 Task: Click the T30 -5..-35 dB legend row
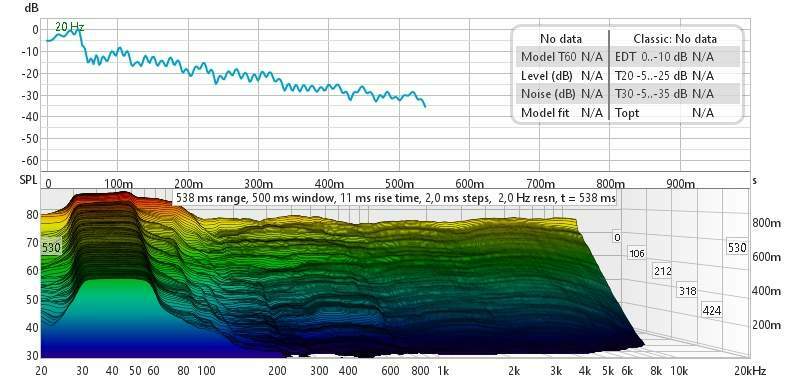click(675, 94)
